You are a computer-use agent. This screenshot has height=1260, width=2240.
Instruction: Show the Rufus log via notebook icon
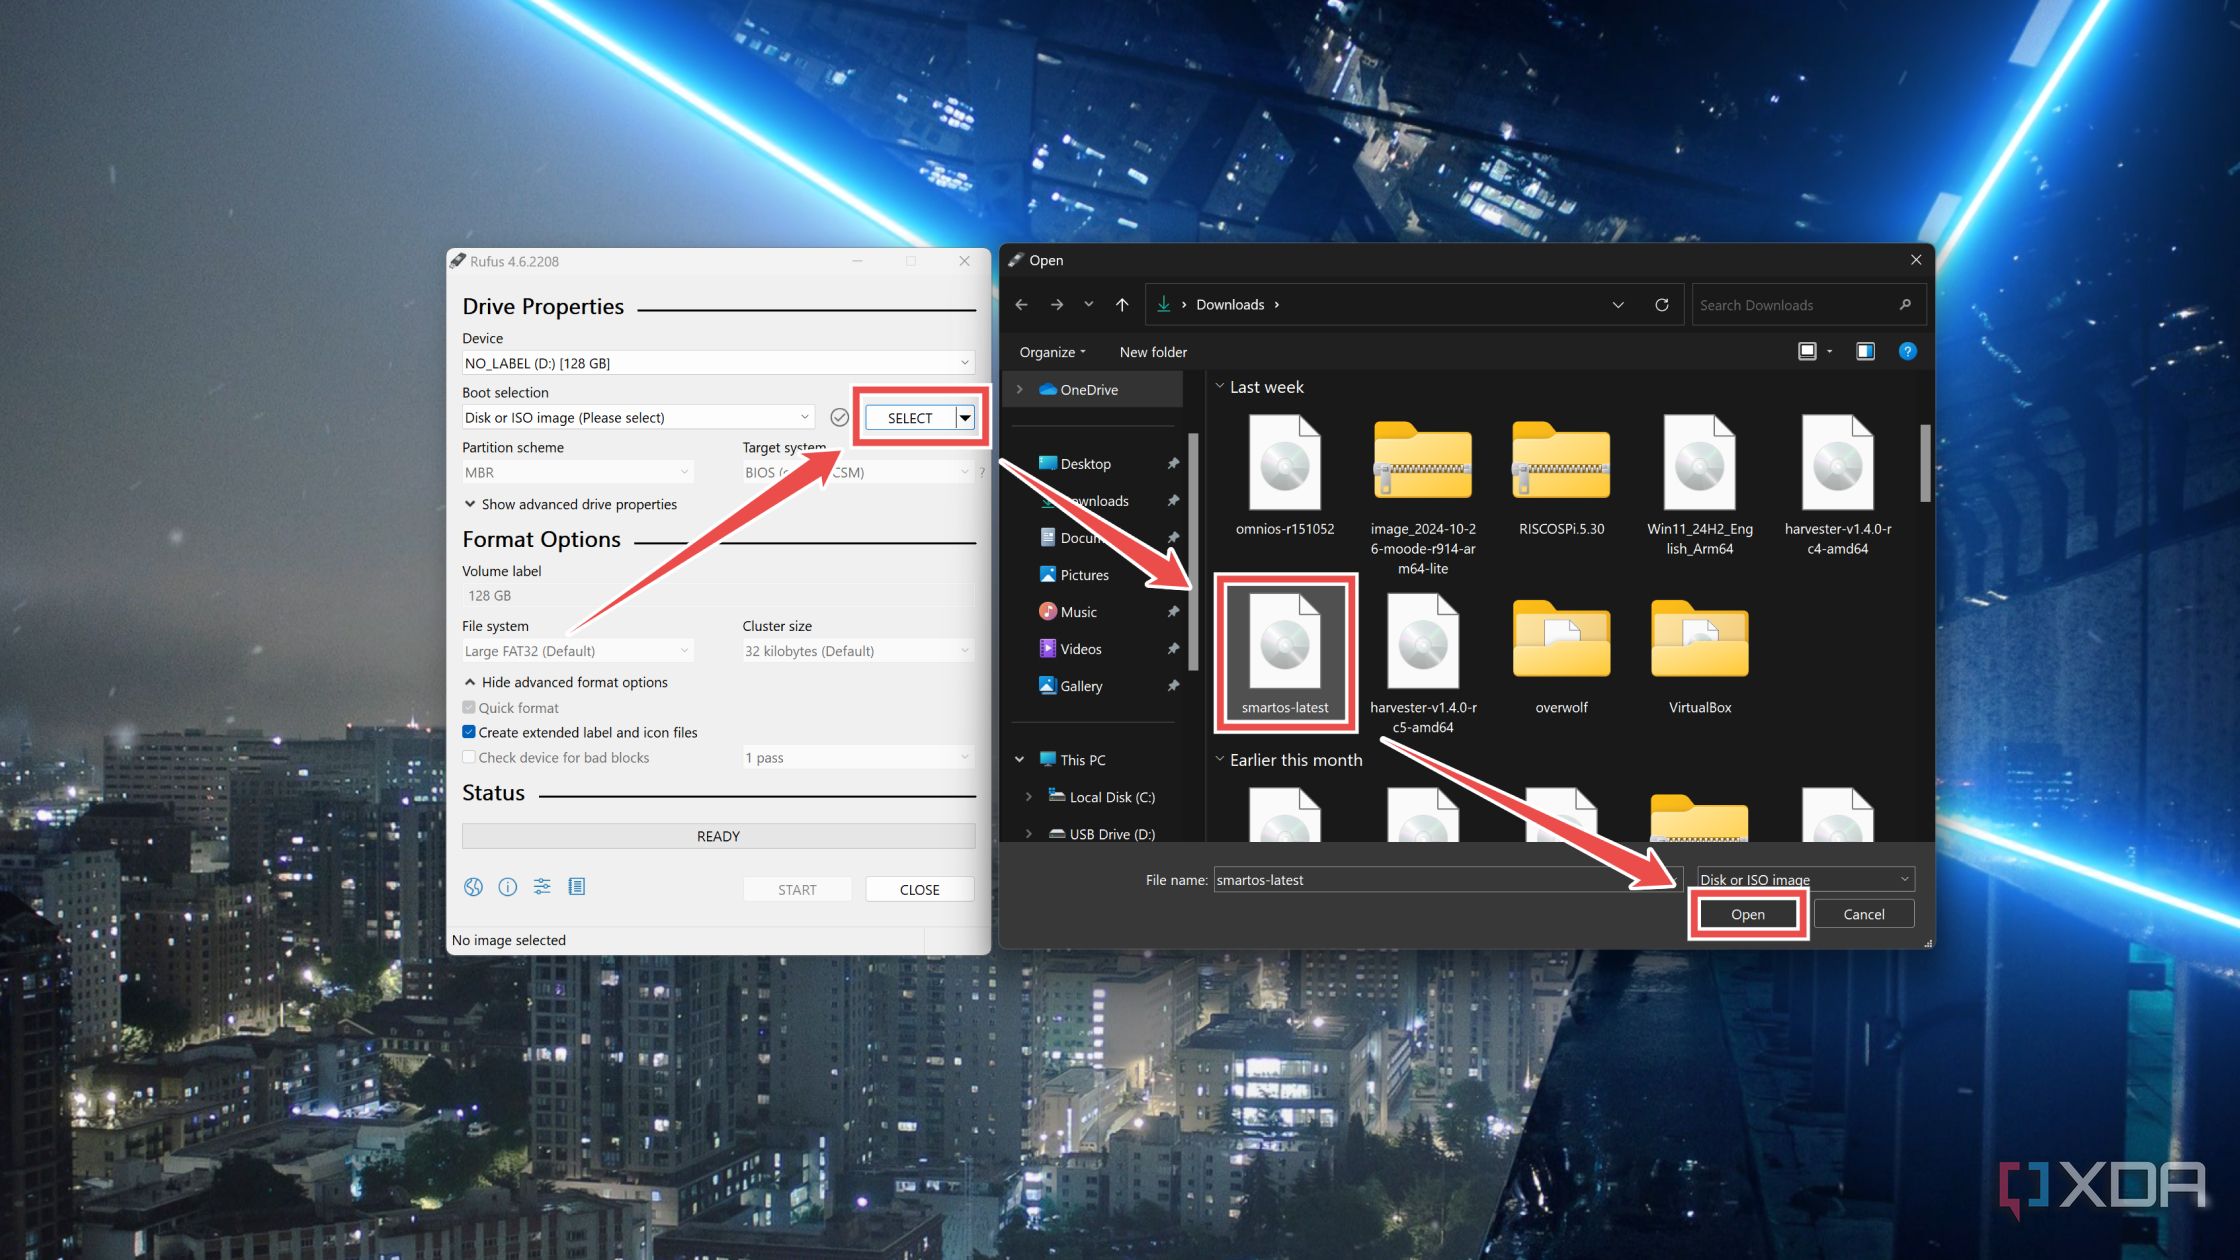577,886
